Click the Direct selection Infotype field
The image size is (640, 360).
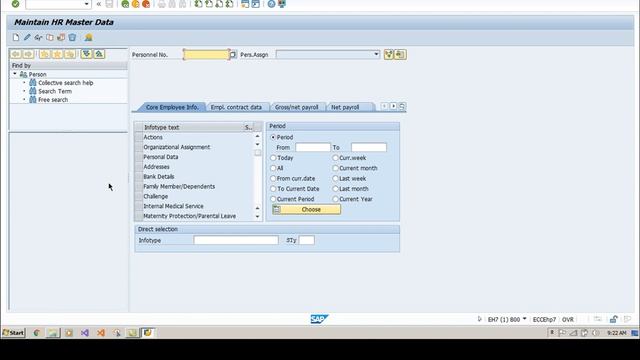pos(236,240)
